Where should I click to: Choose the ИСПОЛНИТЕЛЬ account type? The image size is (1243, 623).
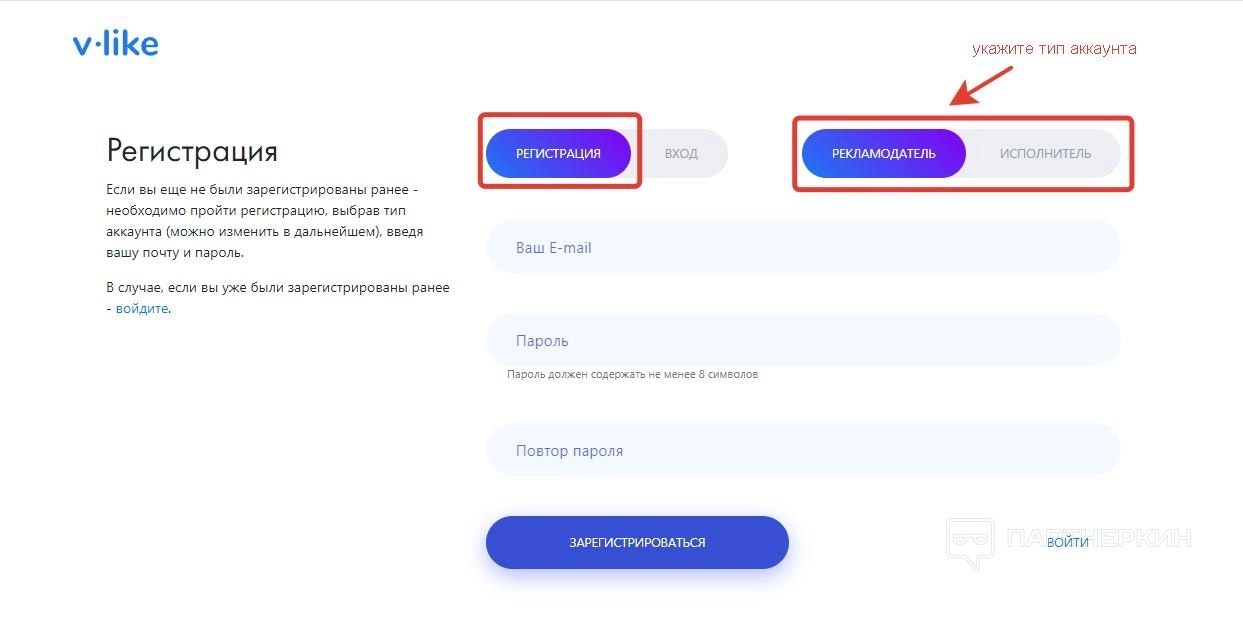click(x=1045, y=154)
